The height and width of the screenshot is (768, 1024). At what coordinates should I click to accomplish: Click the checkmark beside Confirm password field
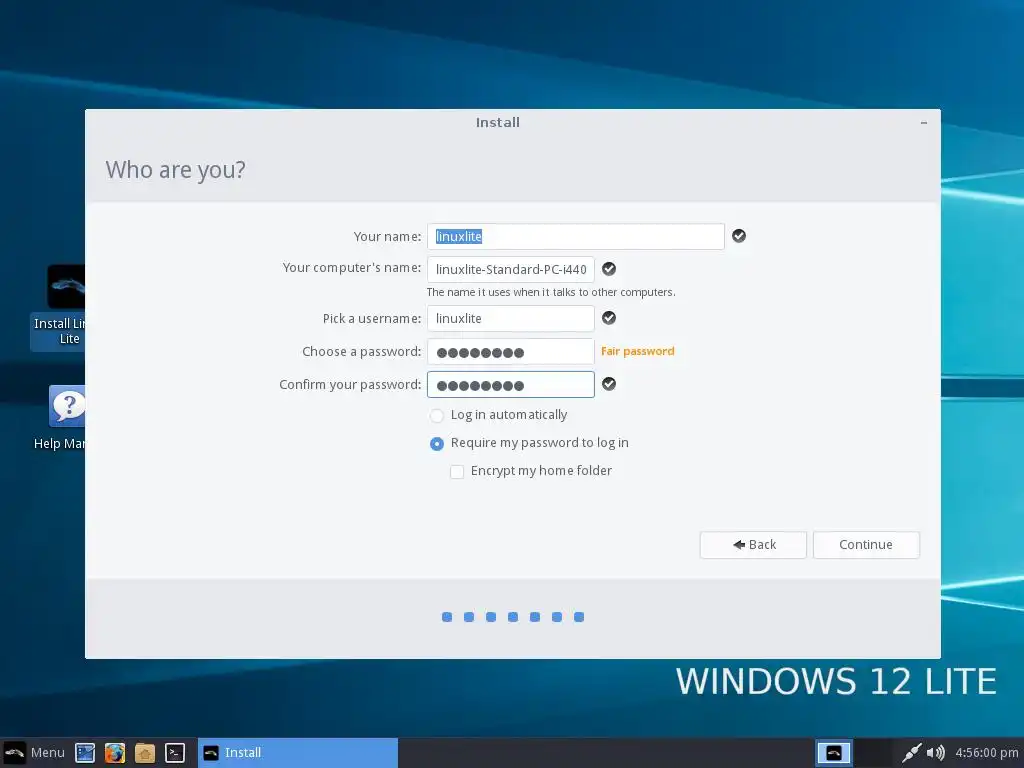pos(609,383)
